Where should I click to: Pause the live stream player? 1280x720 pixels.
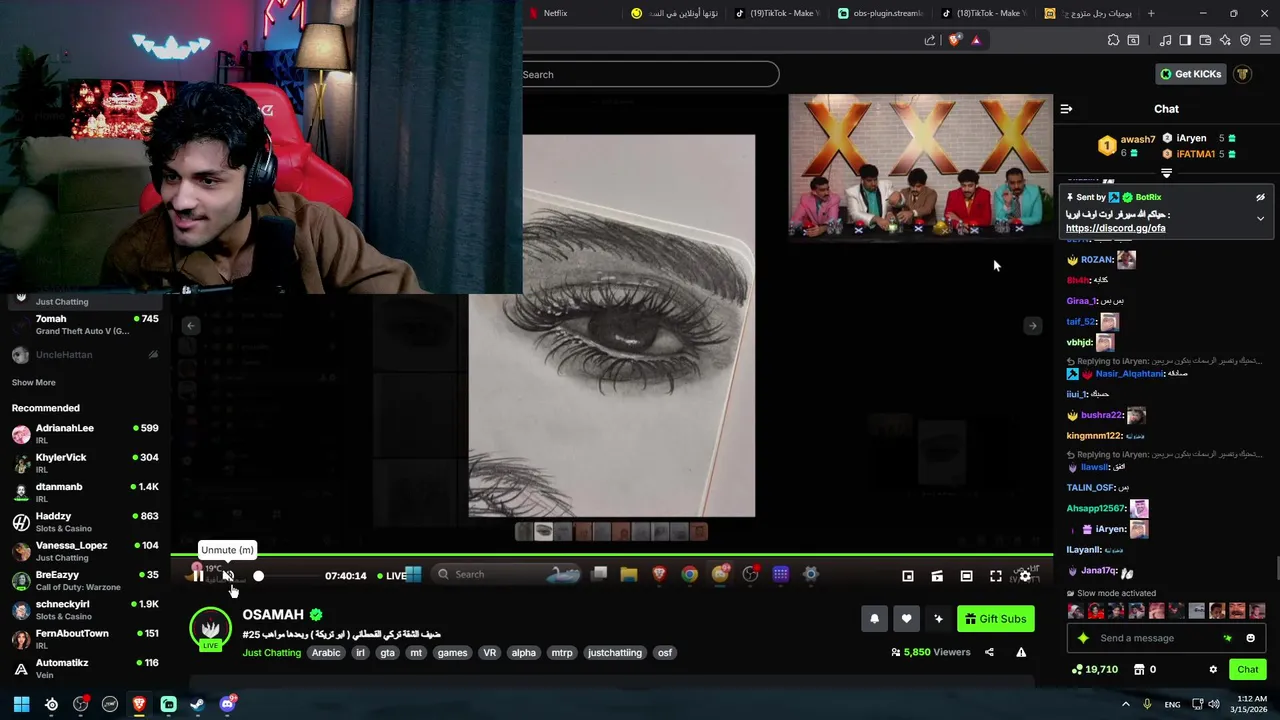pyautogui.click(x=198, y=575)
